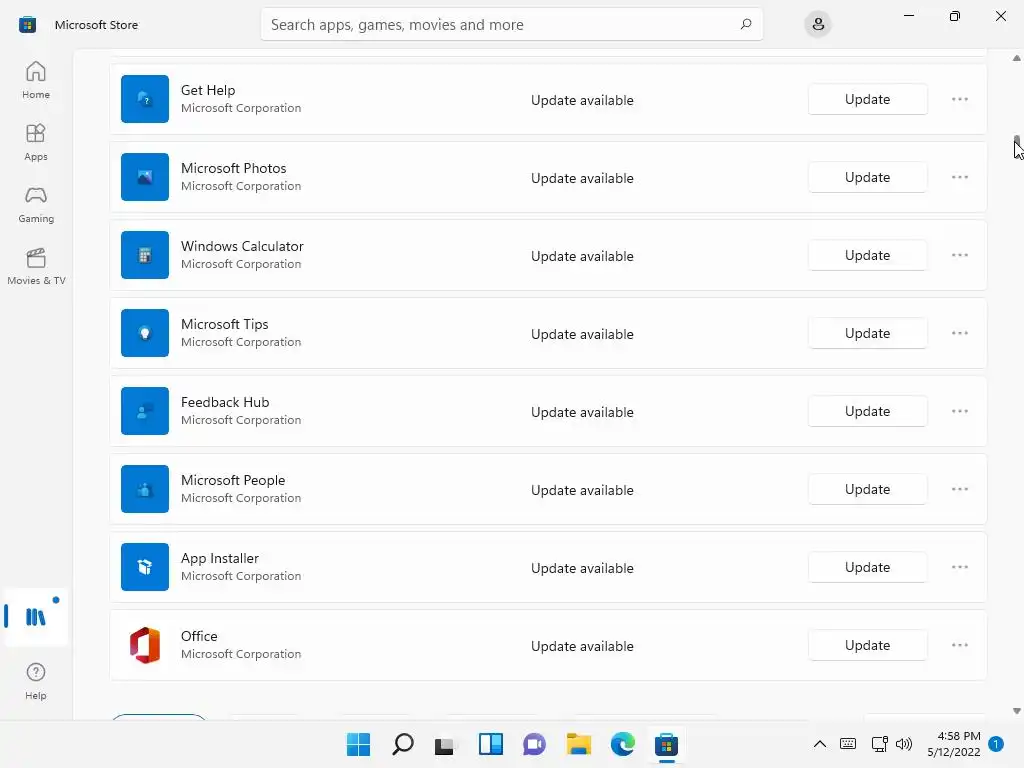Click the Microsoft Store logo icon
Screen dimensions: 1024x768
(27, 25)
